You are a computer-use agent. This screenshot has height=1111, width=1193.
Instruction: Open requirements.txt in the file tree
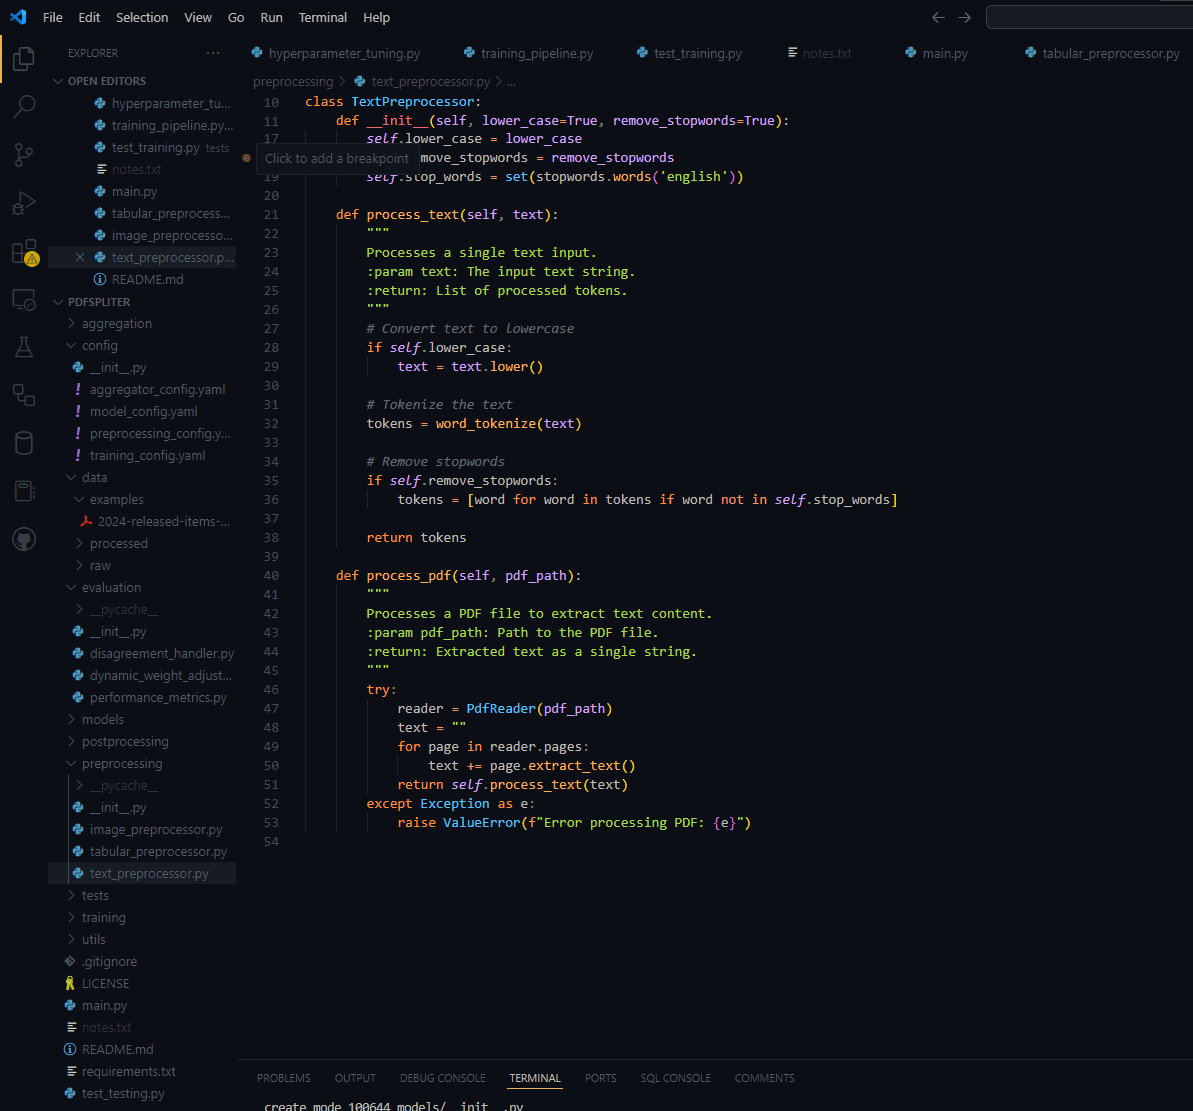tap(128, 1071)
